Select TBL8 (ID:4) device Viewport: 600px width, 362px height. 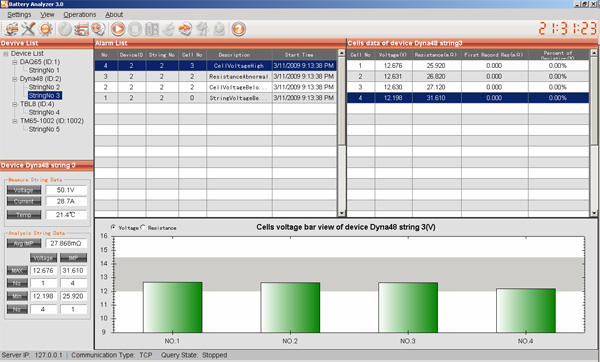[37, 104]
